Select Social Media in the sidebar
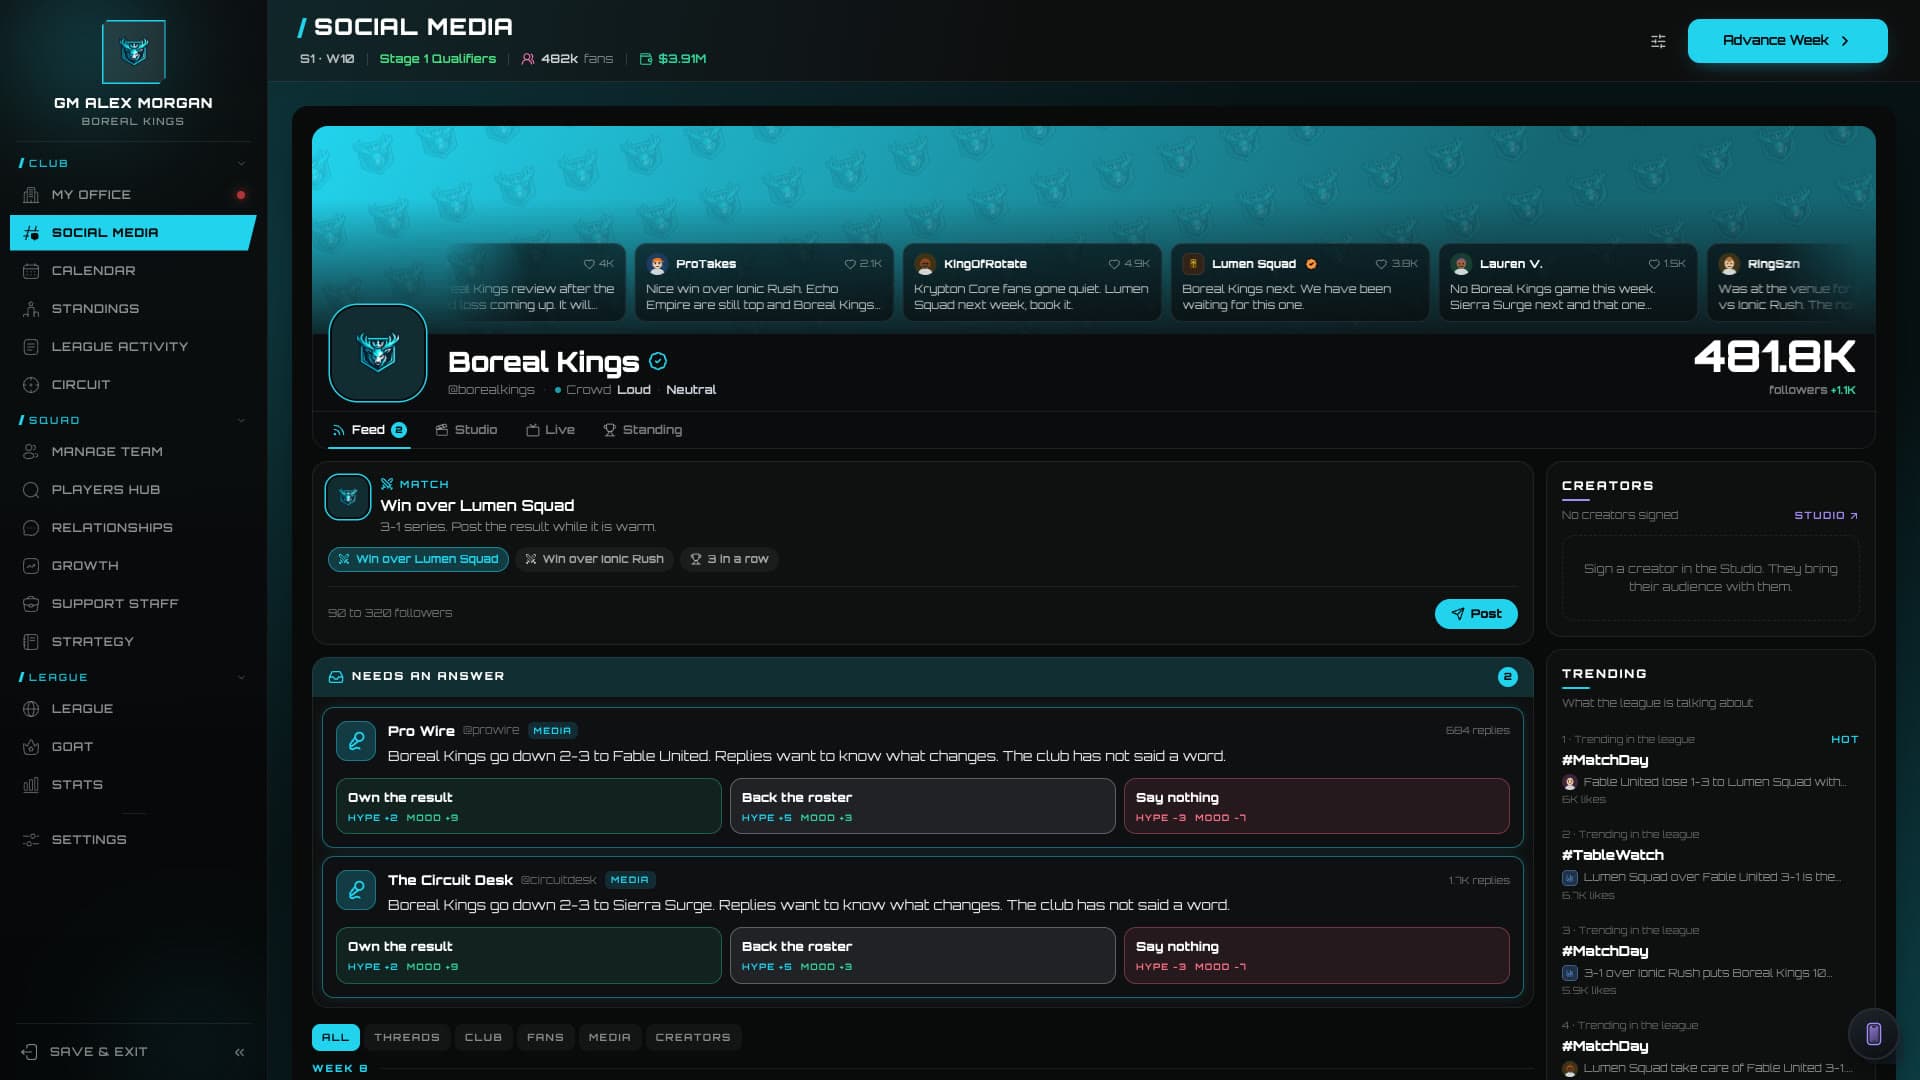Viewport: 1920px width, 1080px height. 133,233
